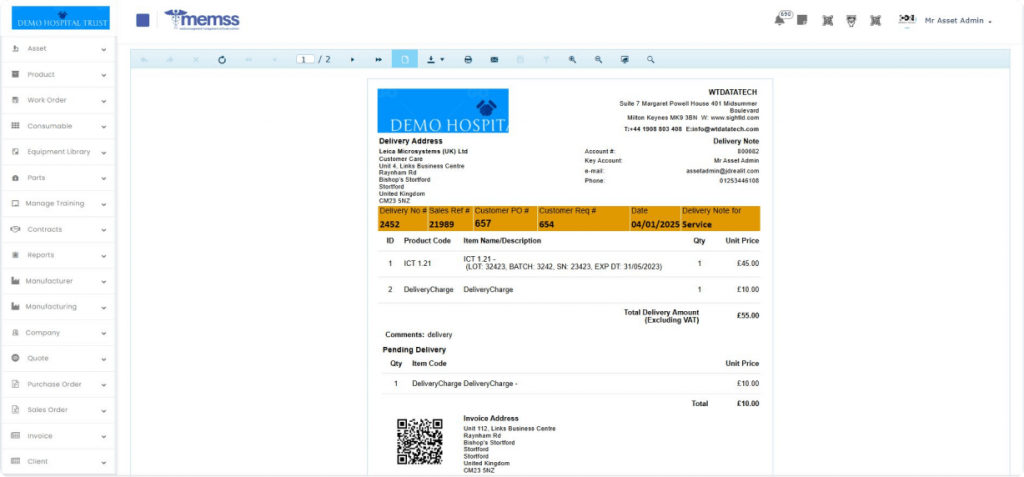
Task: Click the navigate forward arrow
Action: pyautogui.click(x=170, y=59)
